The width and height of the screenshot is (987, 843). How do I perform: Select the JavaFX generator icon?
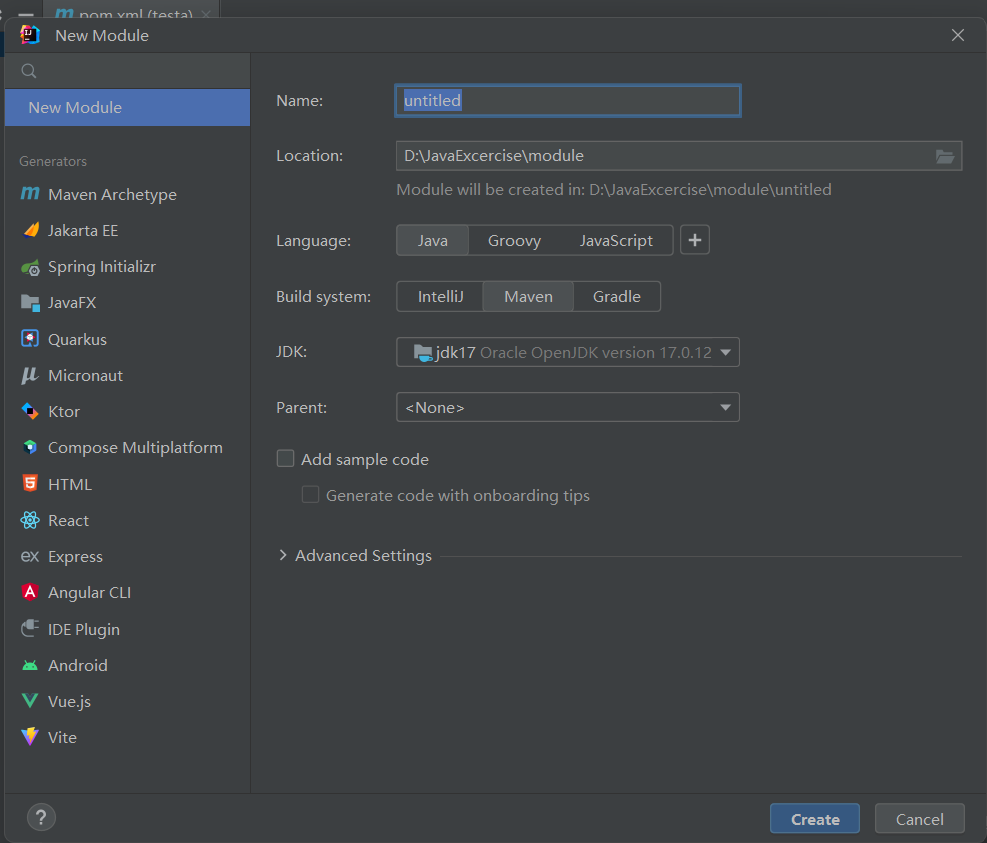[x=30, y=303]
